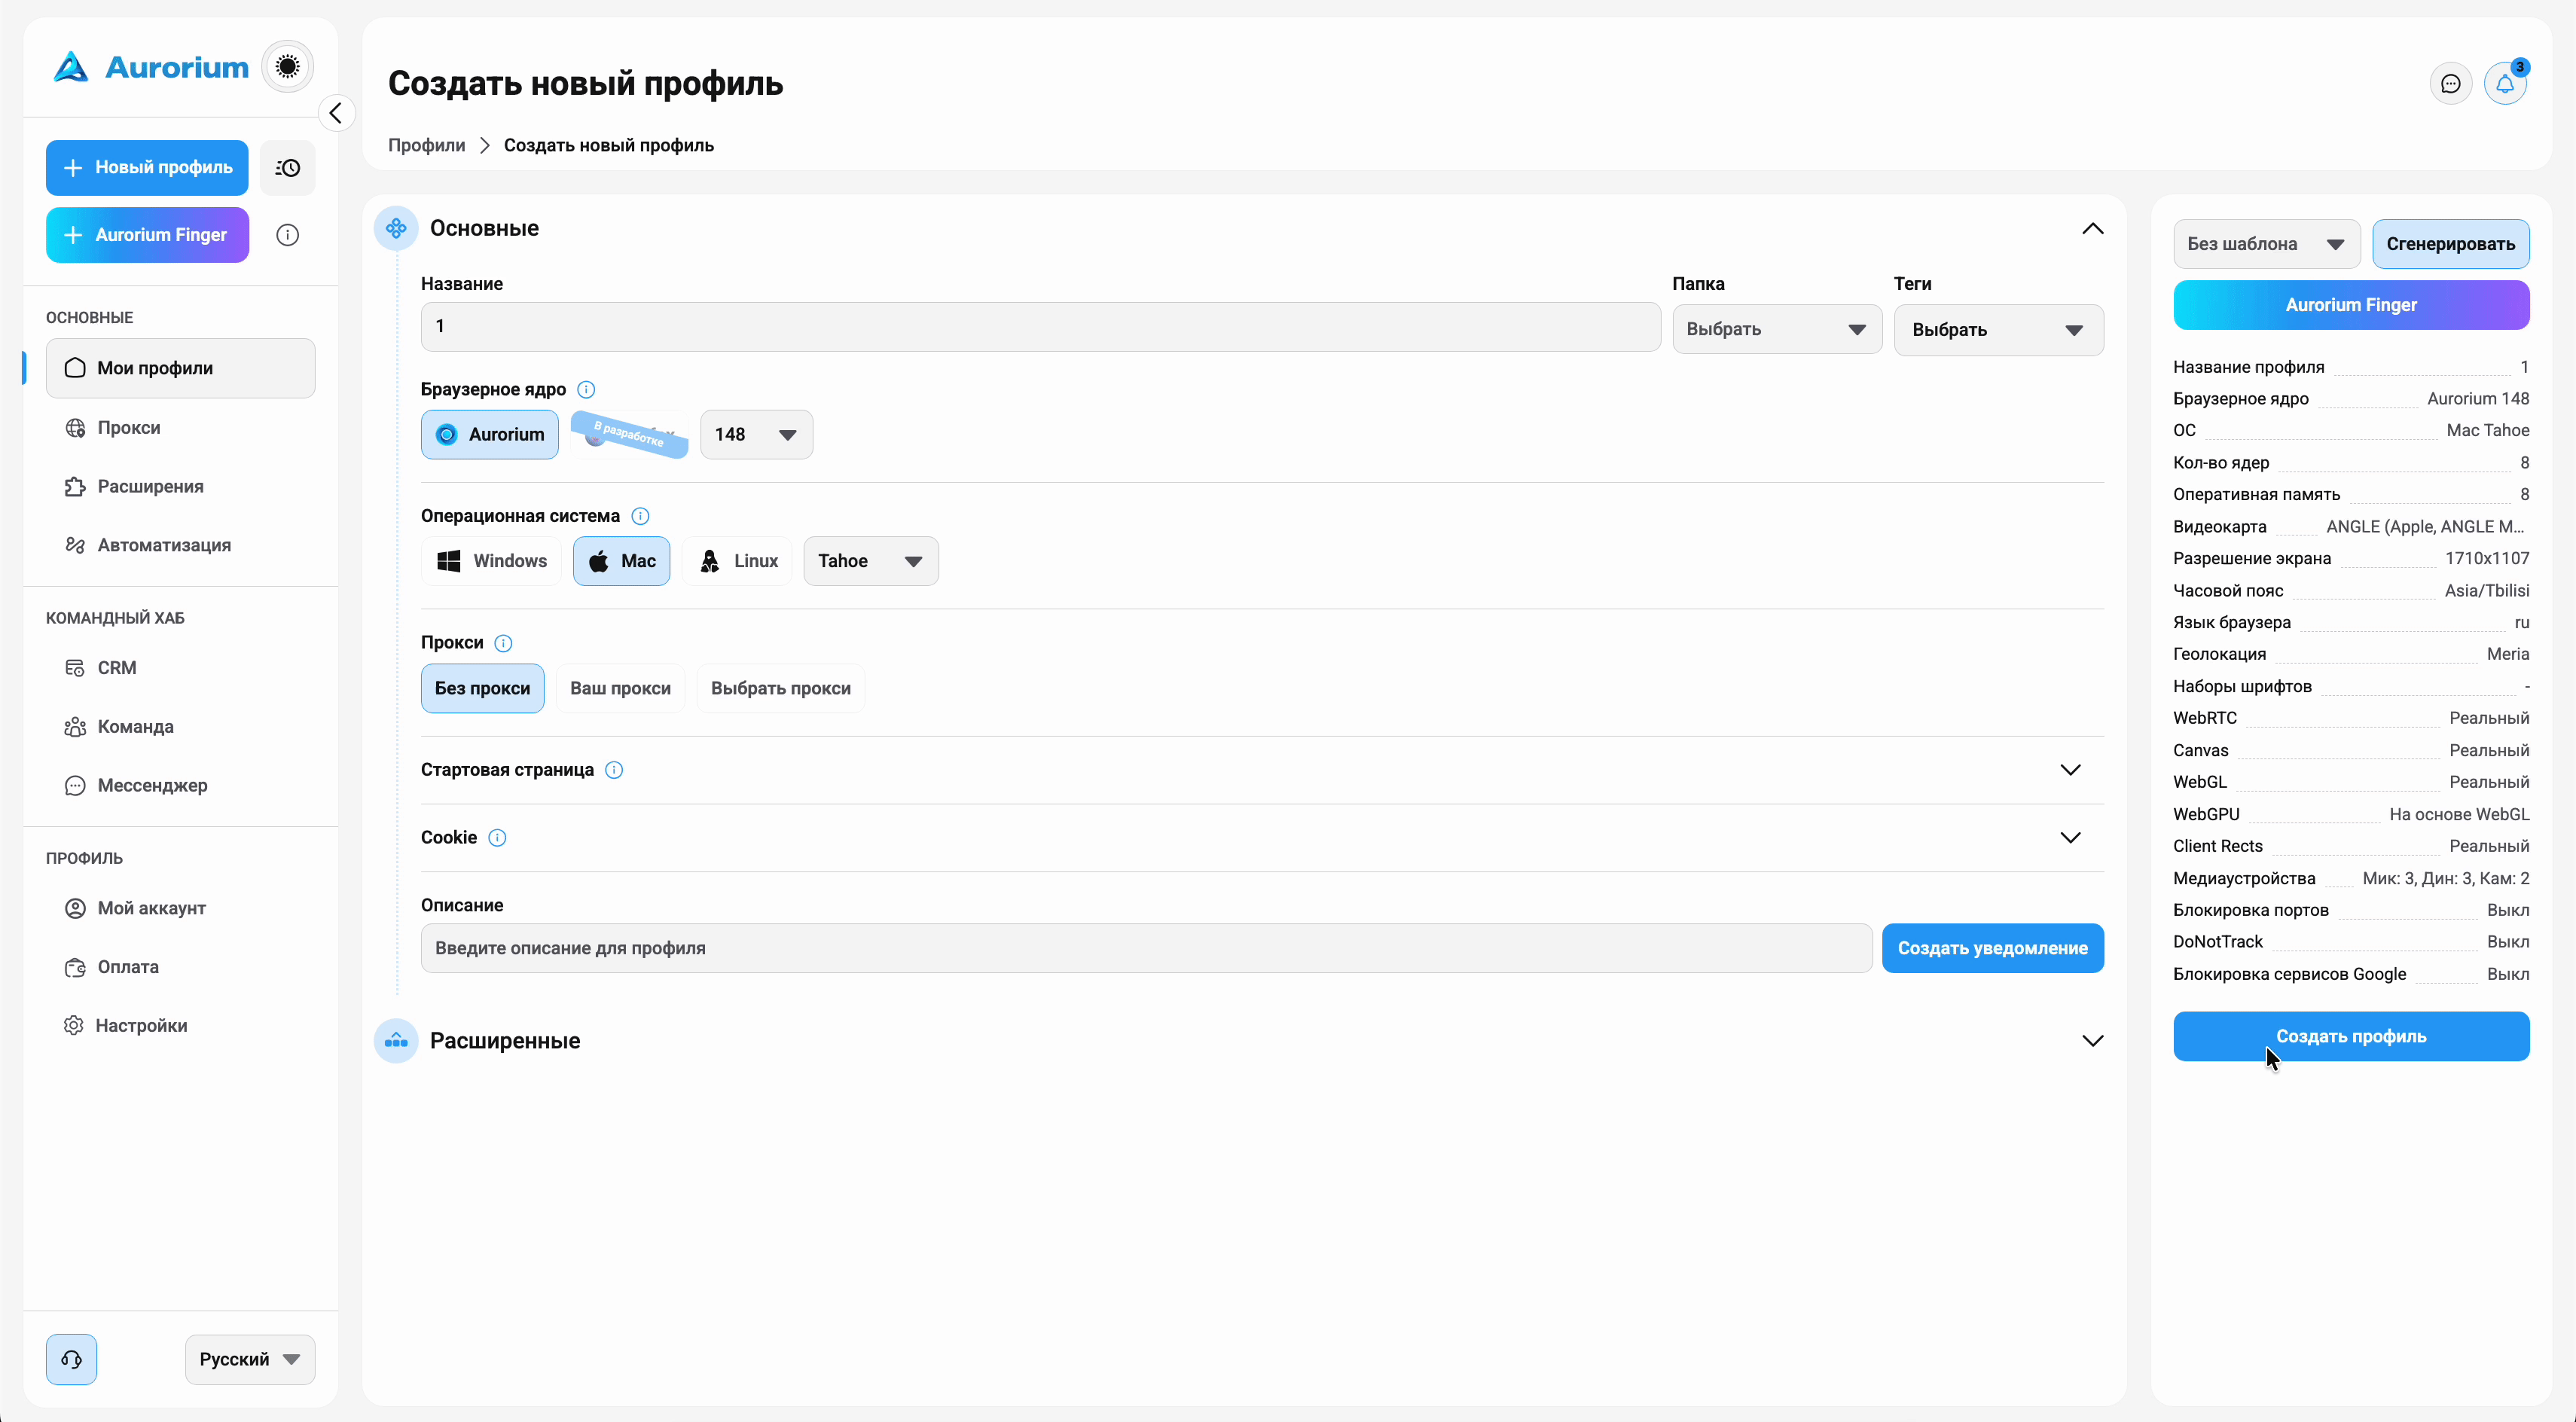Click the Asia/Tbilisi timezone value
Screen dimensions: 2576x1422
[x=2486, y=591]
